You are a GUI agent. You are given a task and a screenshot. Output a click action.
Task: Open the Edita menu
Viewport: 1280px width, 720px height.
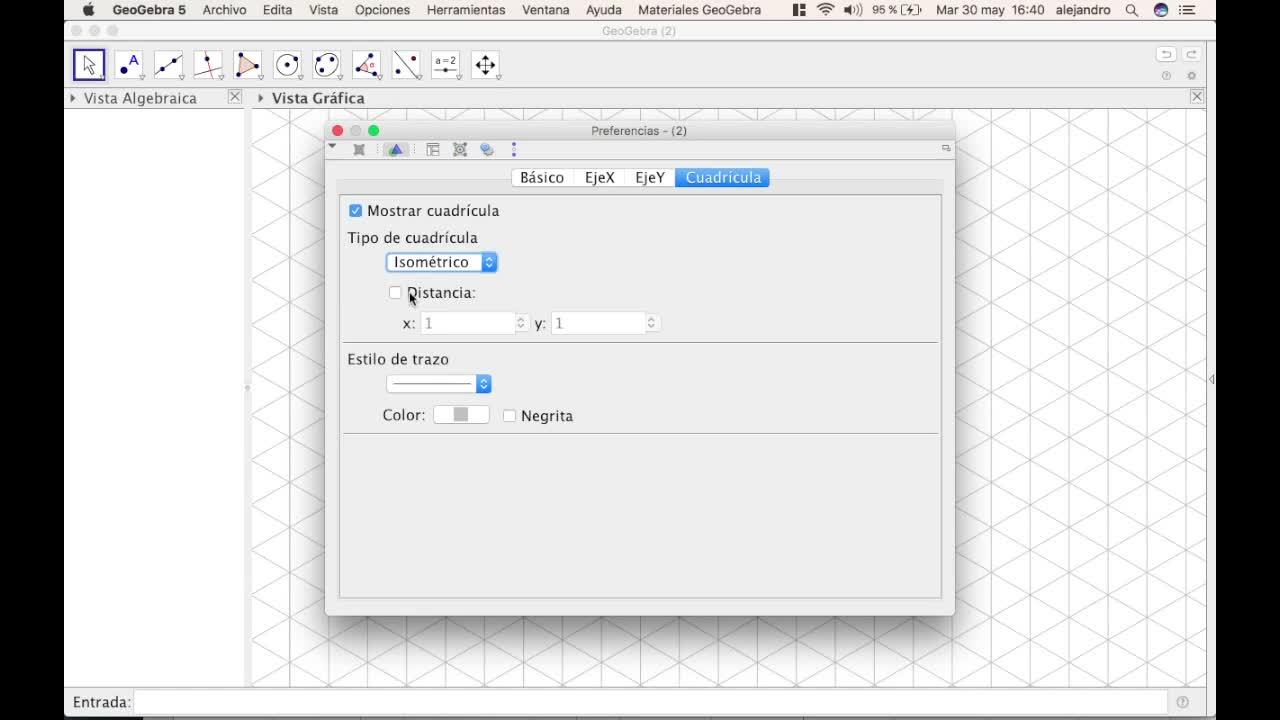(x=277, y=10)
